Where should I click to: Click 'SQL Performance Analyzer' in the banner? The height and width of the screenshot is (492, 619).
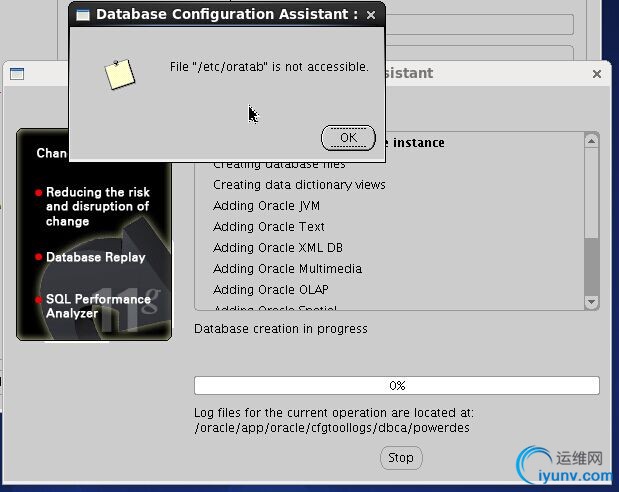coord(98,306)
